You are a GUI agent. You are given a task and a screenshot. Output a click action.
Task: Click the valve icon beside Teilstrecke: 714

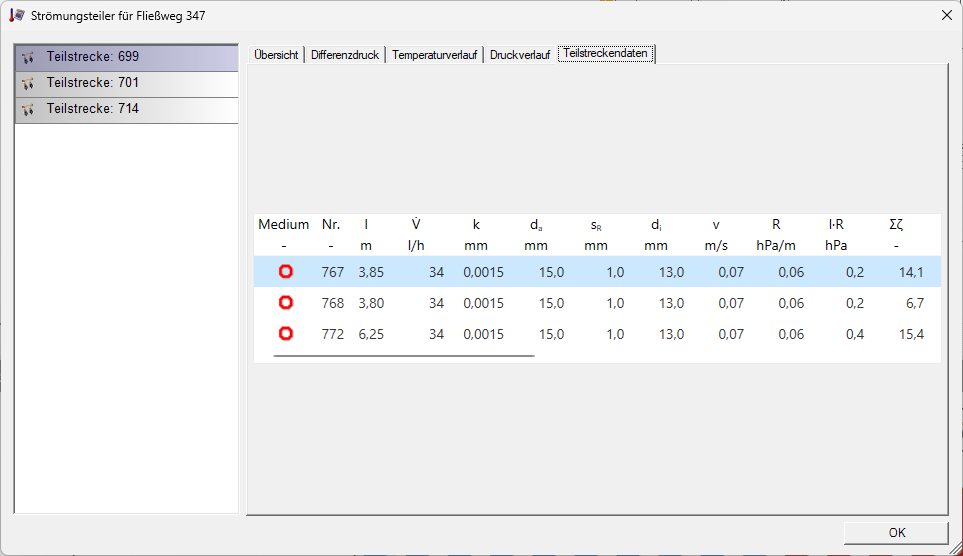coord(28,110)
